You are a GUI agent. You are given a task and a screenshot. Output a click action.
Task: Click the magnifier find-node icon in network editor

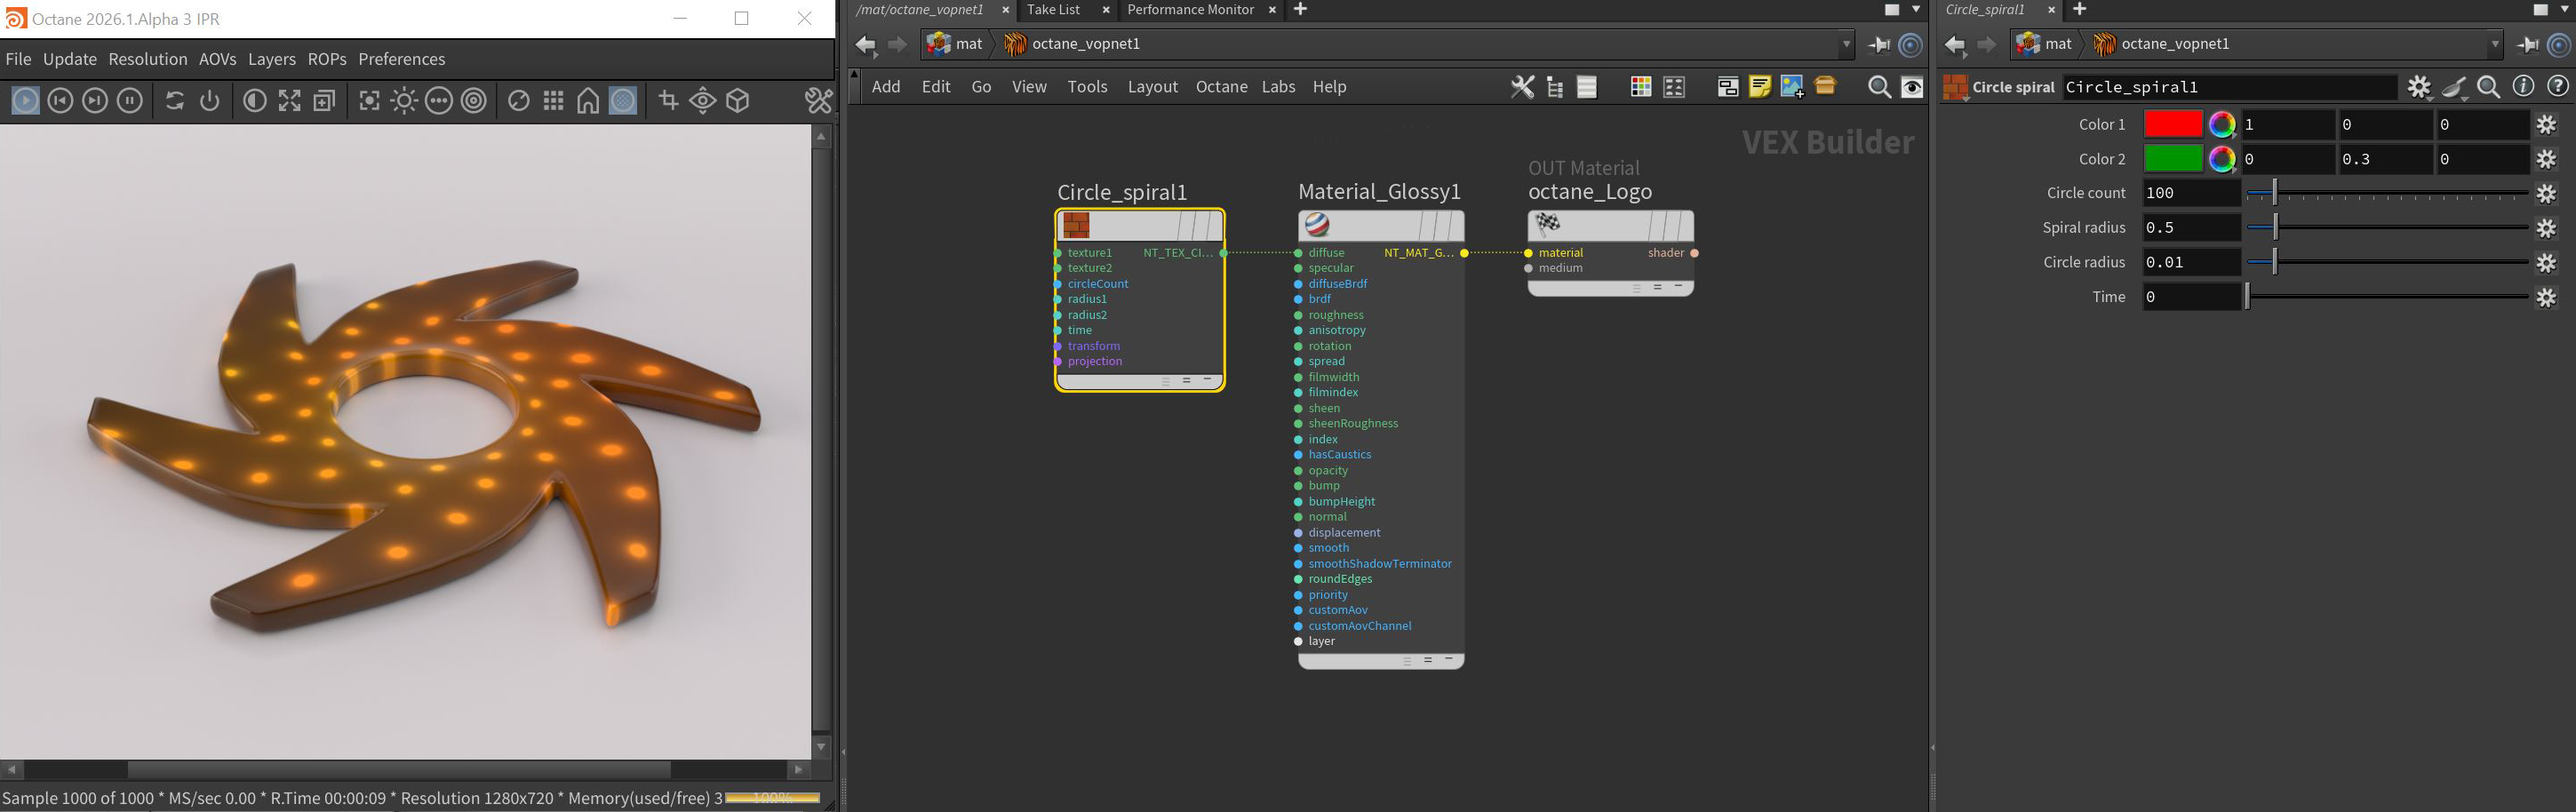click(1879, 87)
